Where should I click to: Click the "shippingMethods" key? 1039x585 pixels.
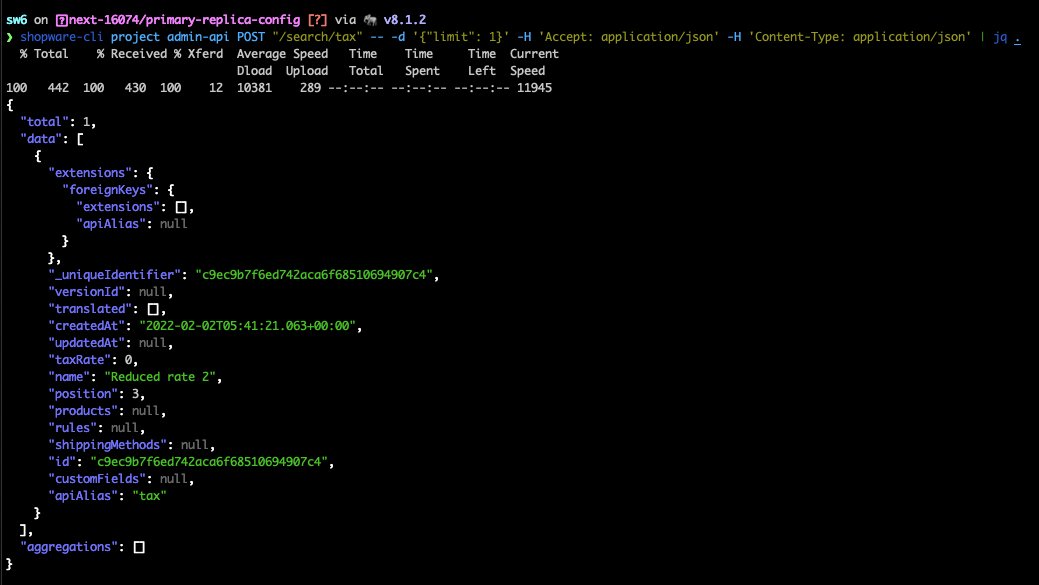click(x=107, y=445)
